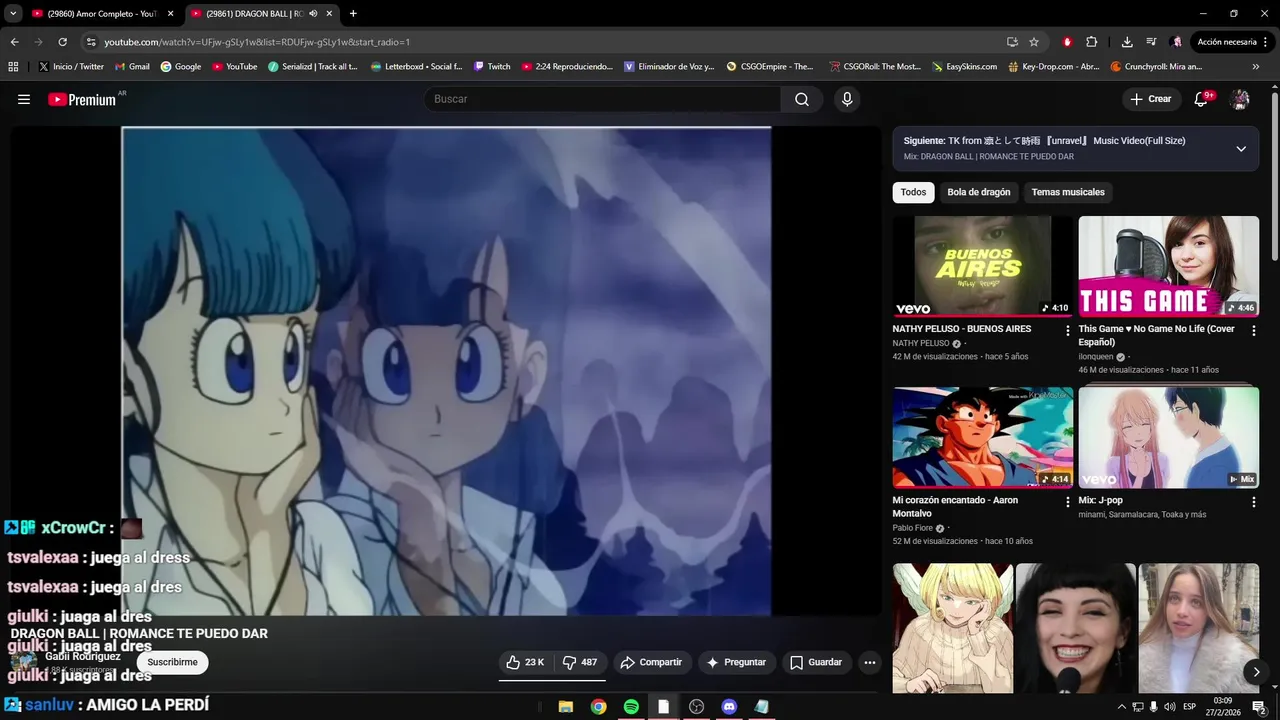Image resolution: width=1280 pixels, height=720 pixels.
Task: Open the taskbar volume control
Action: click(1169, 707)
